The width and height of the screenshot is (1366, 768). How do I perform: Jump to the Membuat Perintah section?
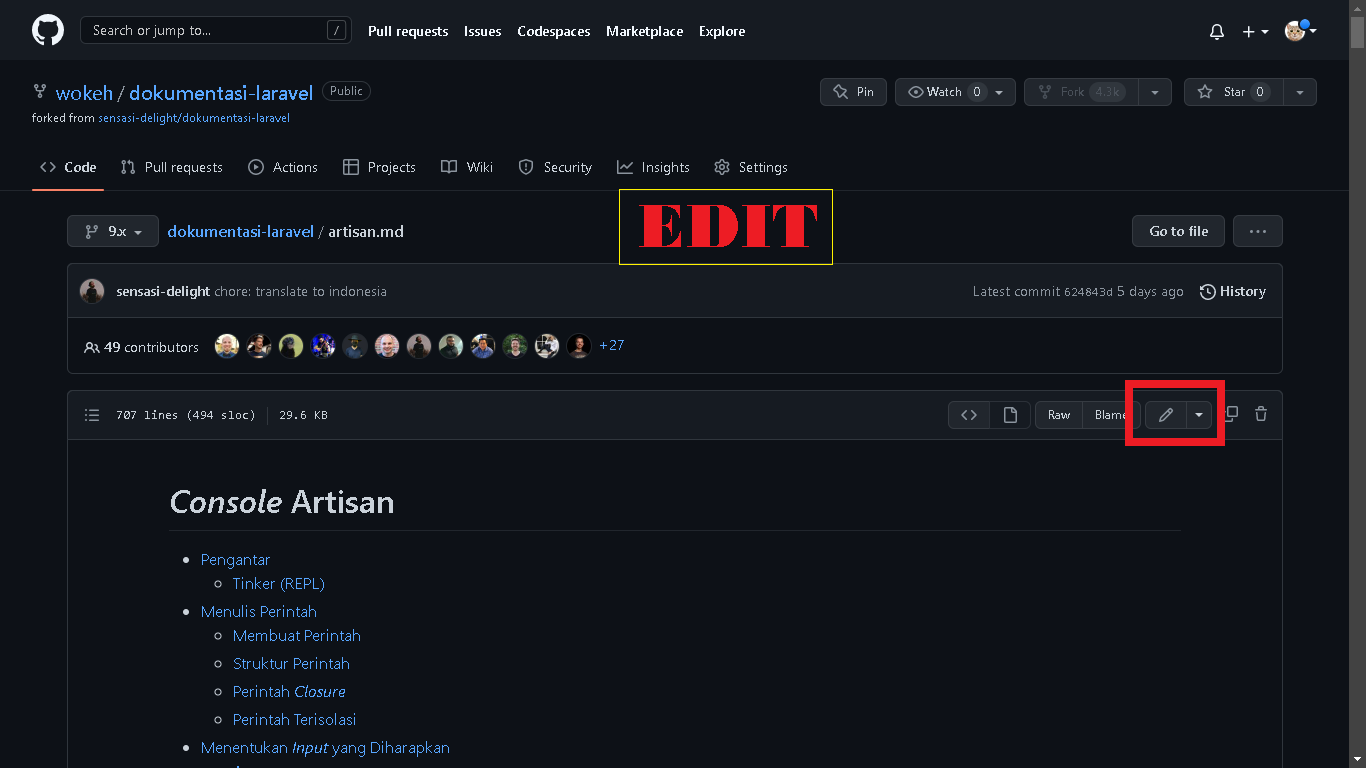297,635
